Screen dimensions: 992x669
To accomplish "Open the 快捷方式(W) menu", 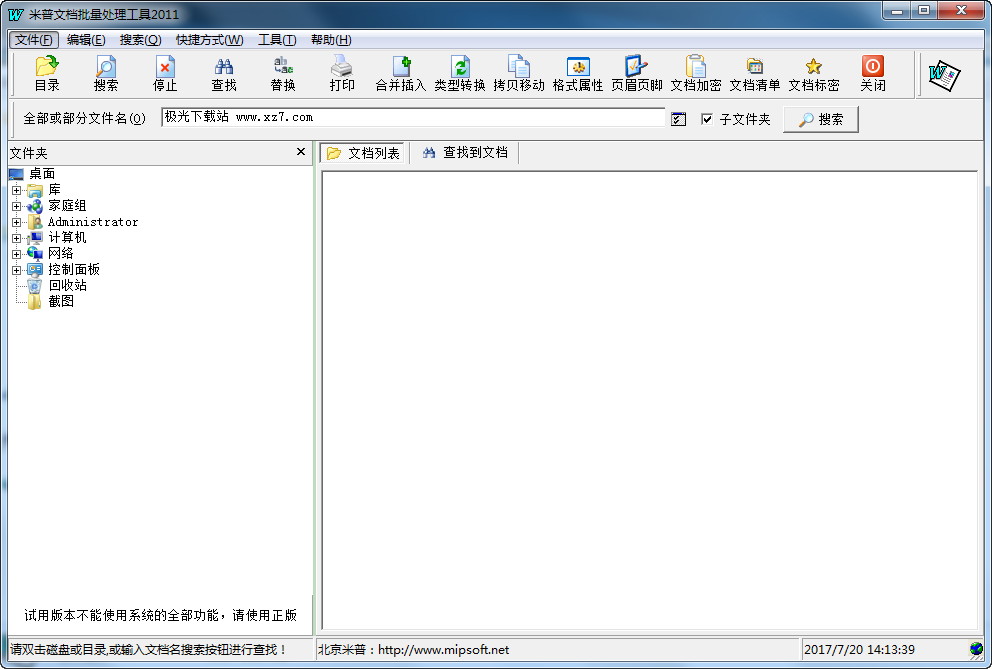I will coord(209,40).
